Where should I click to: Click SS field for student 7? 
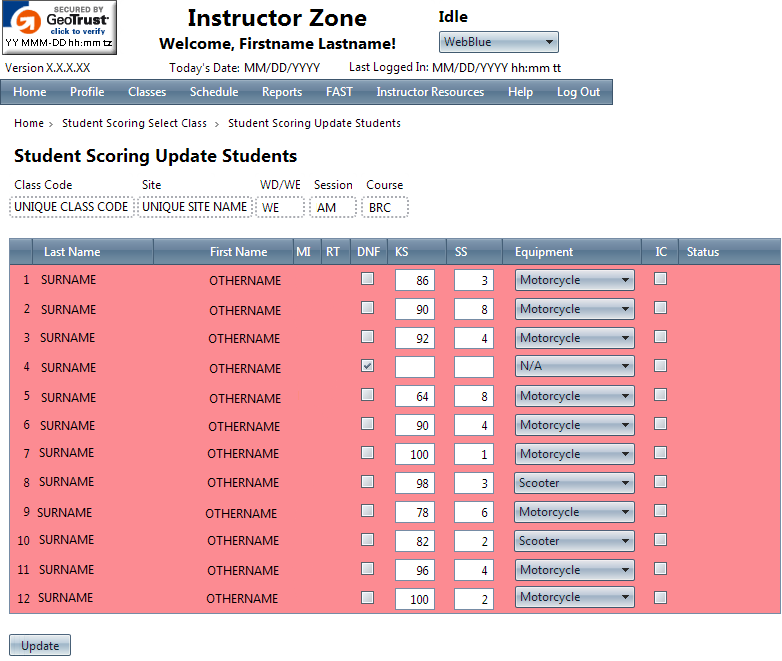point(474,454)
